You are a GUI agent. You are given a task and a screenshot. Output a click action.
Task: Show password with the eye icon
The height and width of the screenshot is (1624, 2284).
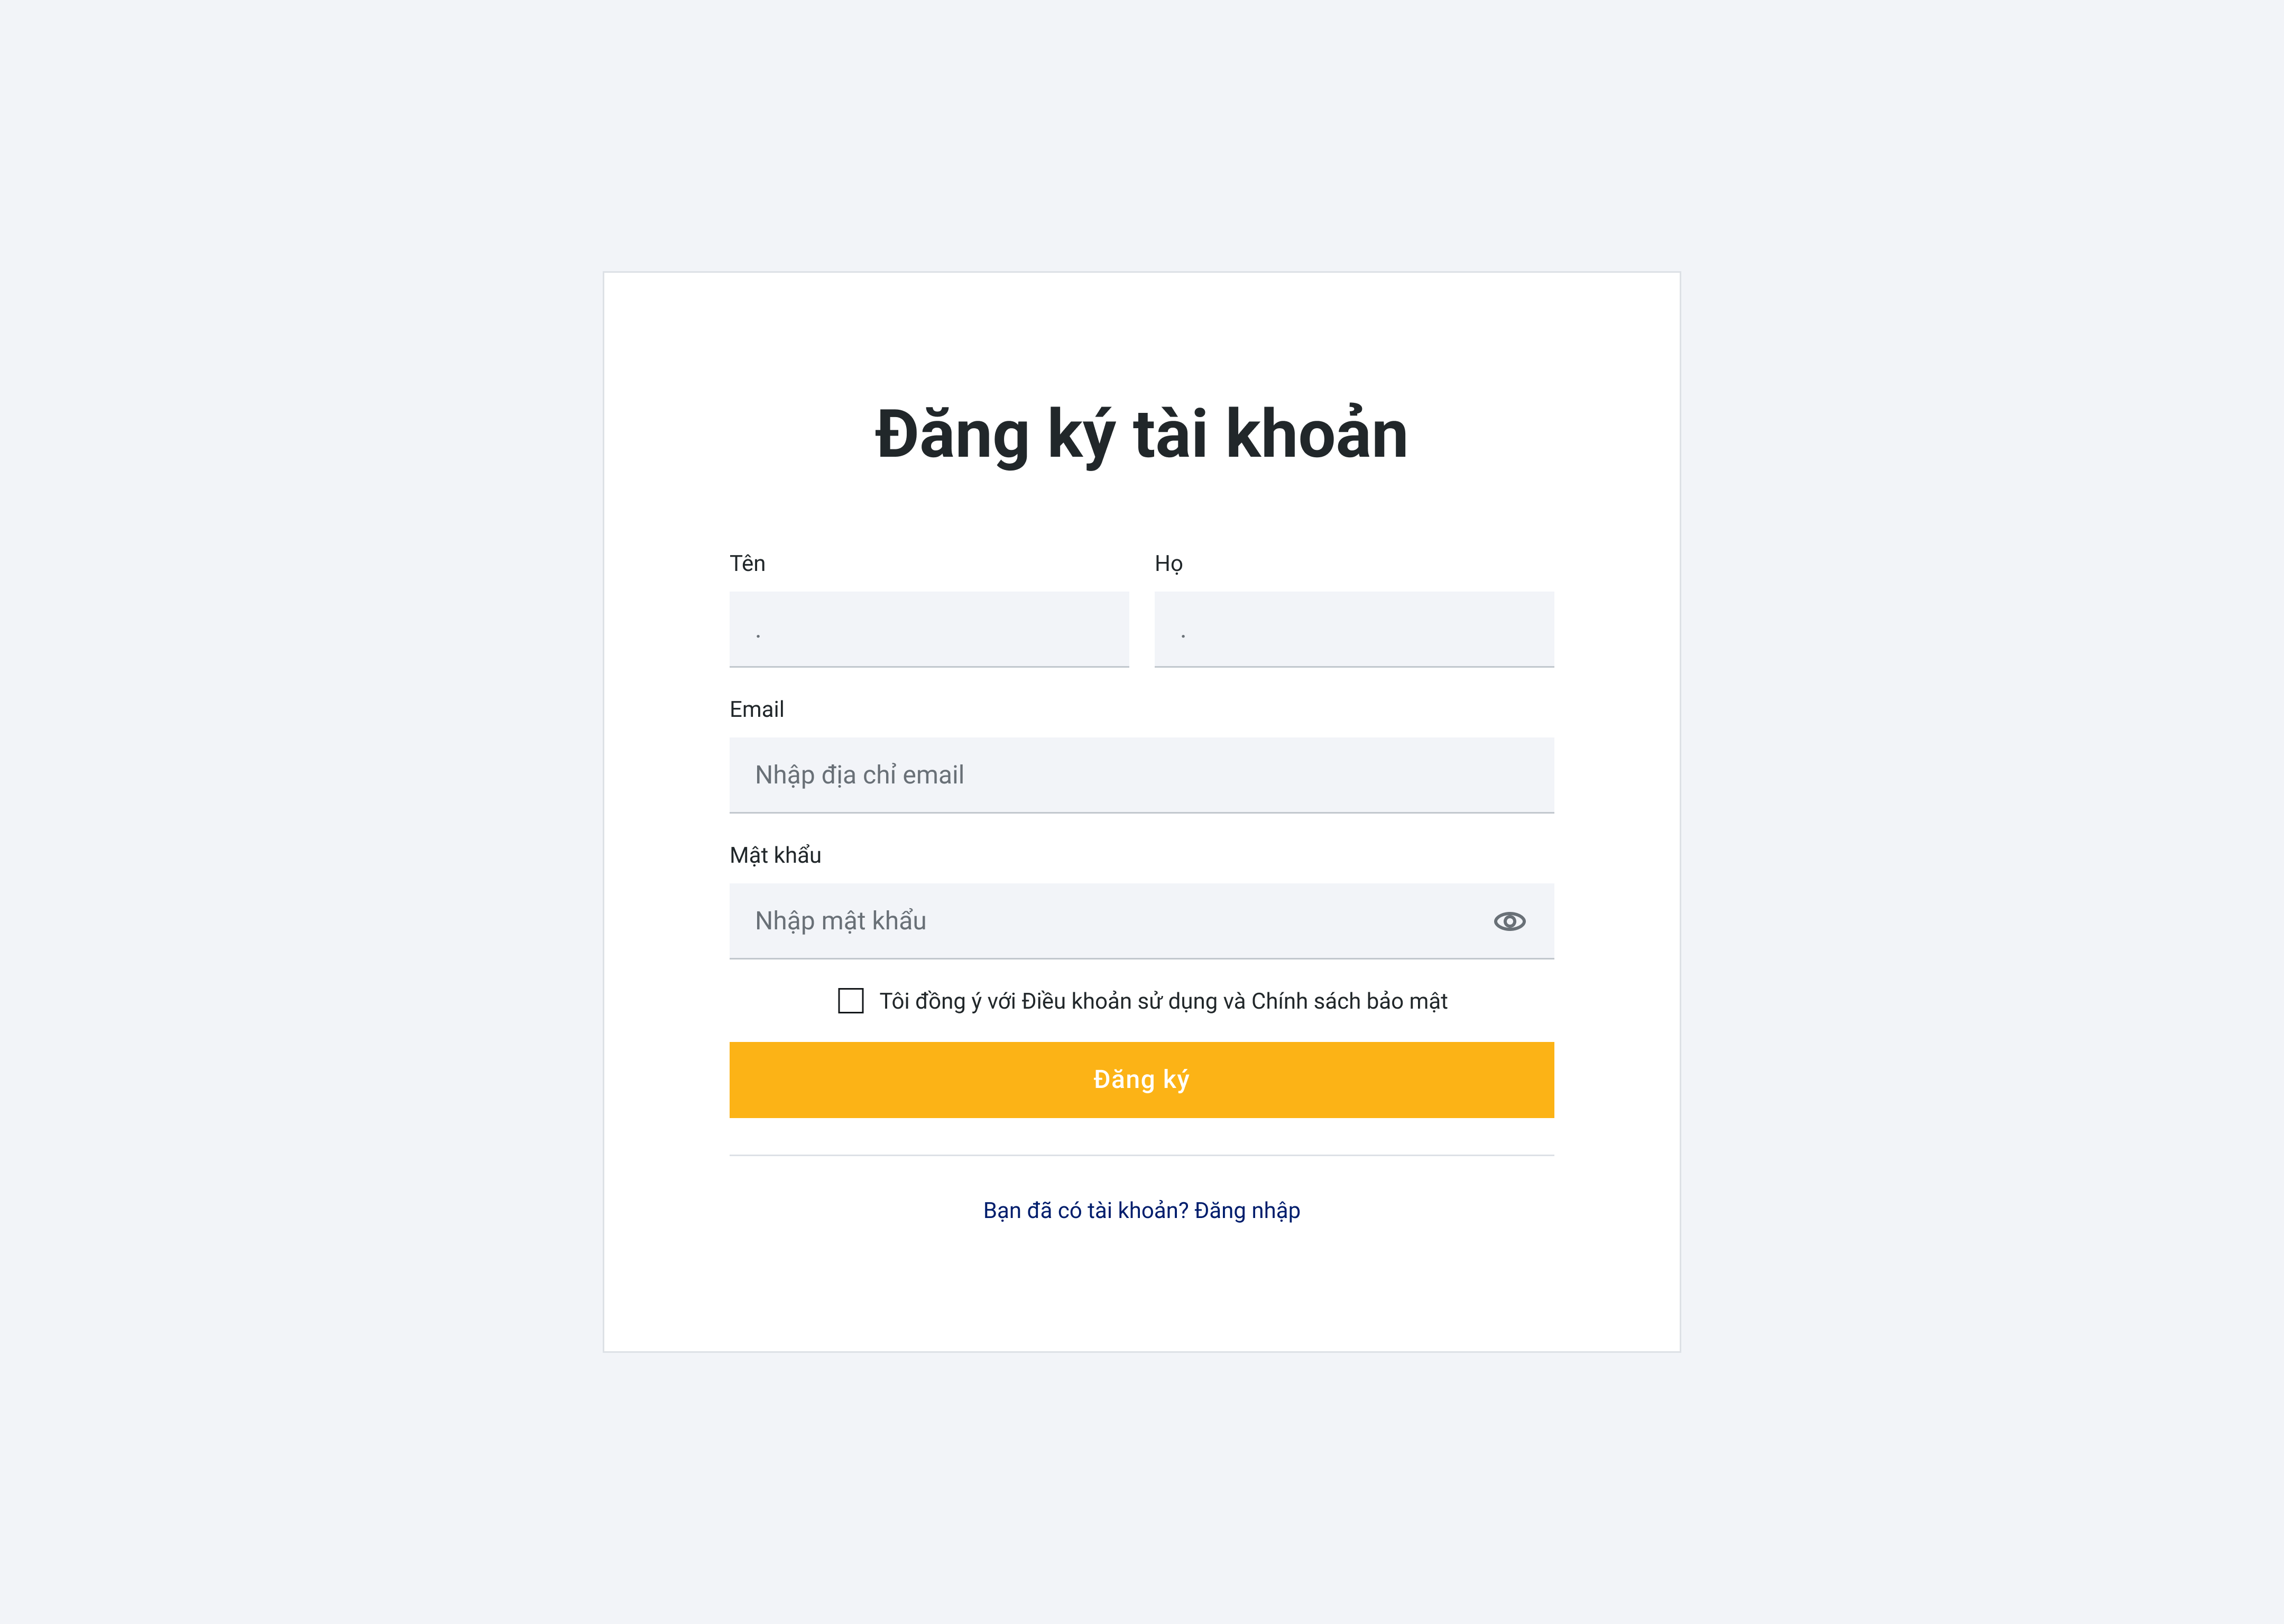[1509, 921]
